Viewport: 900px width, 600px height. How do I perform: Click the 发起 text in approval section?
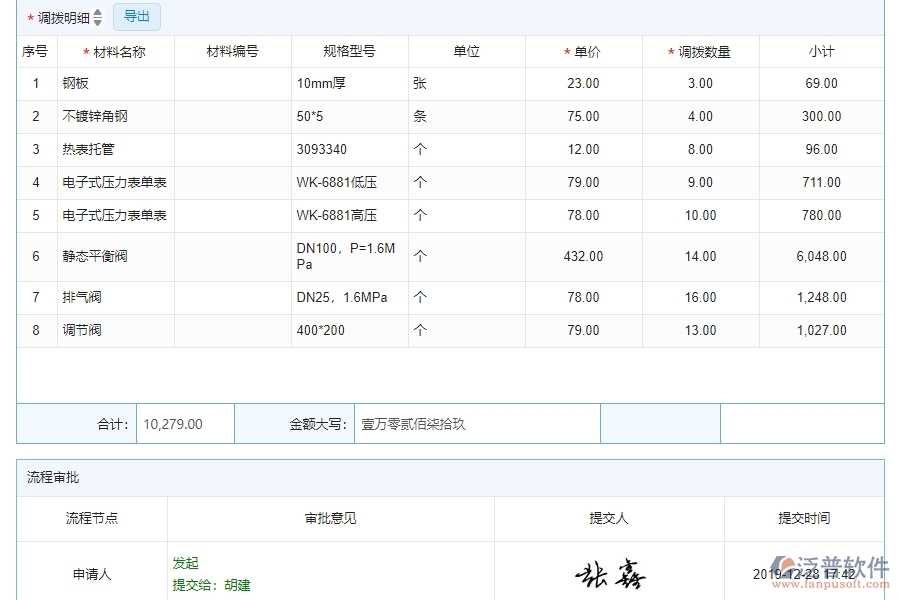click(186, 563)
